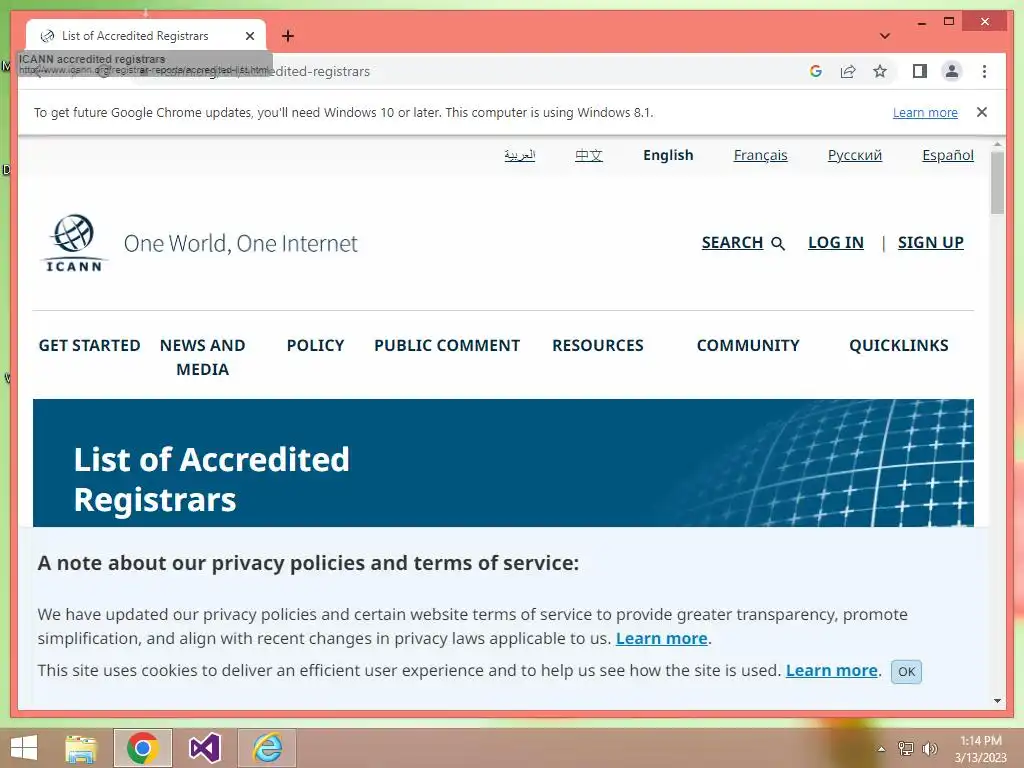
Task: Close the List of Accredited Registrars tab
Action: (249, 36)
